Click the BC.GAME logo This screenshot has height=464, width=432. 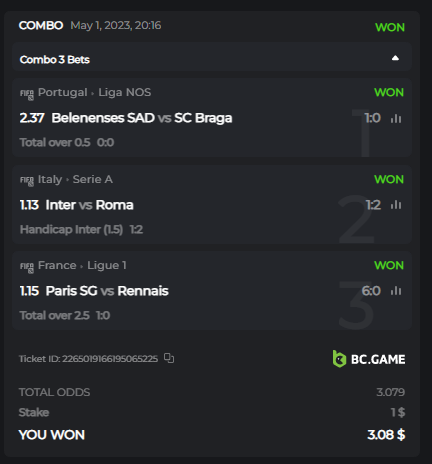click(369, 359)
